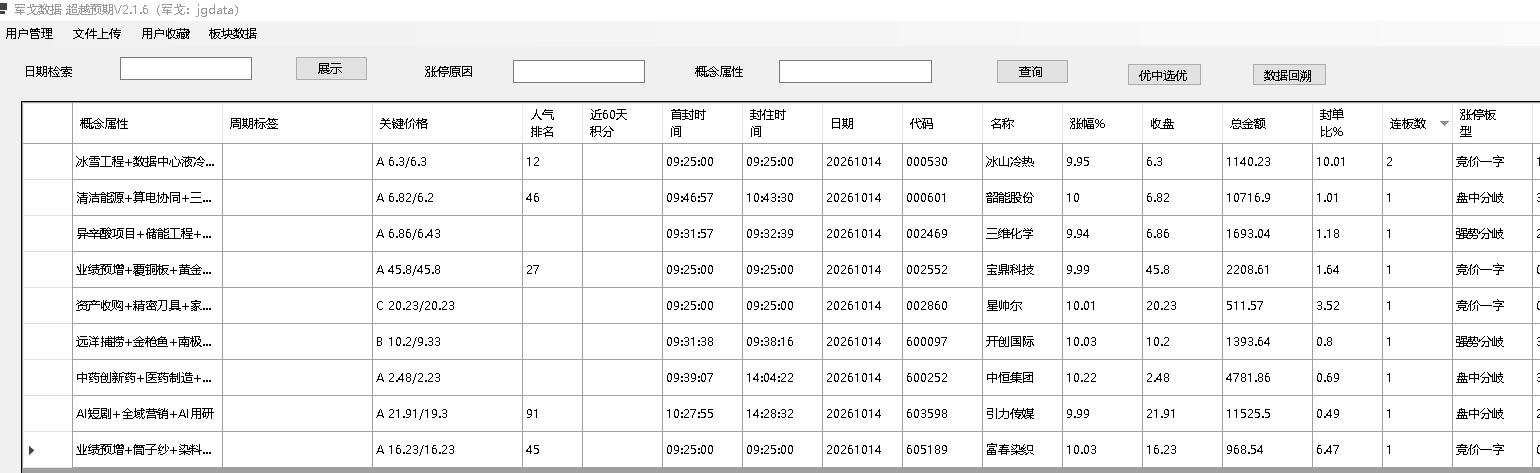1540x473 pixels.
Task: Sort by 封单比% column header
Action: (1347, 124)
